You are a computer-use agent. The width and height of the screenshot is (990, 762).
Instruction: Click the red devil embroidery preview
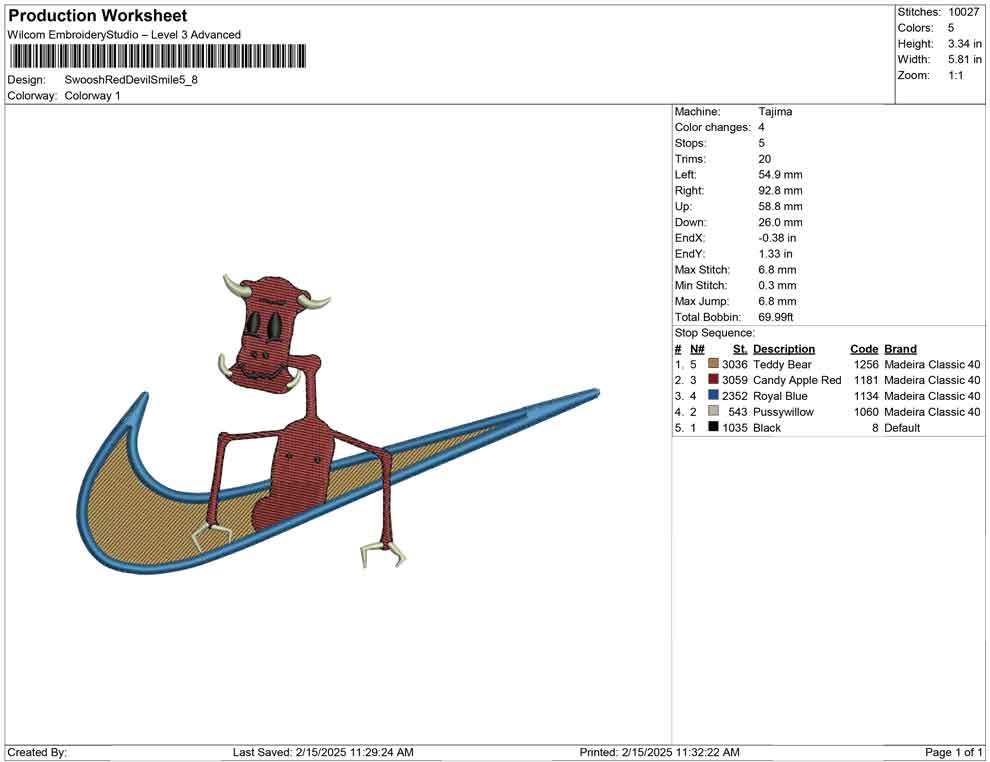338,423
